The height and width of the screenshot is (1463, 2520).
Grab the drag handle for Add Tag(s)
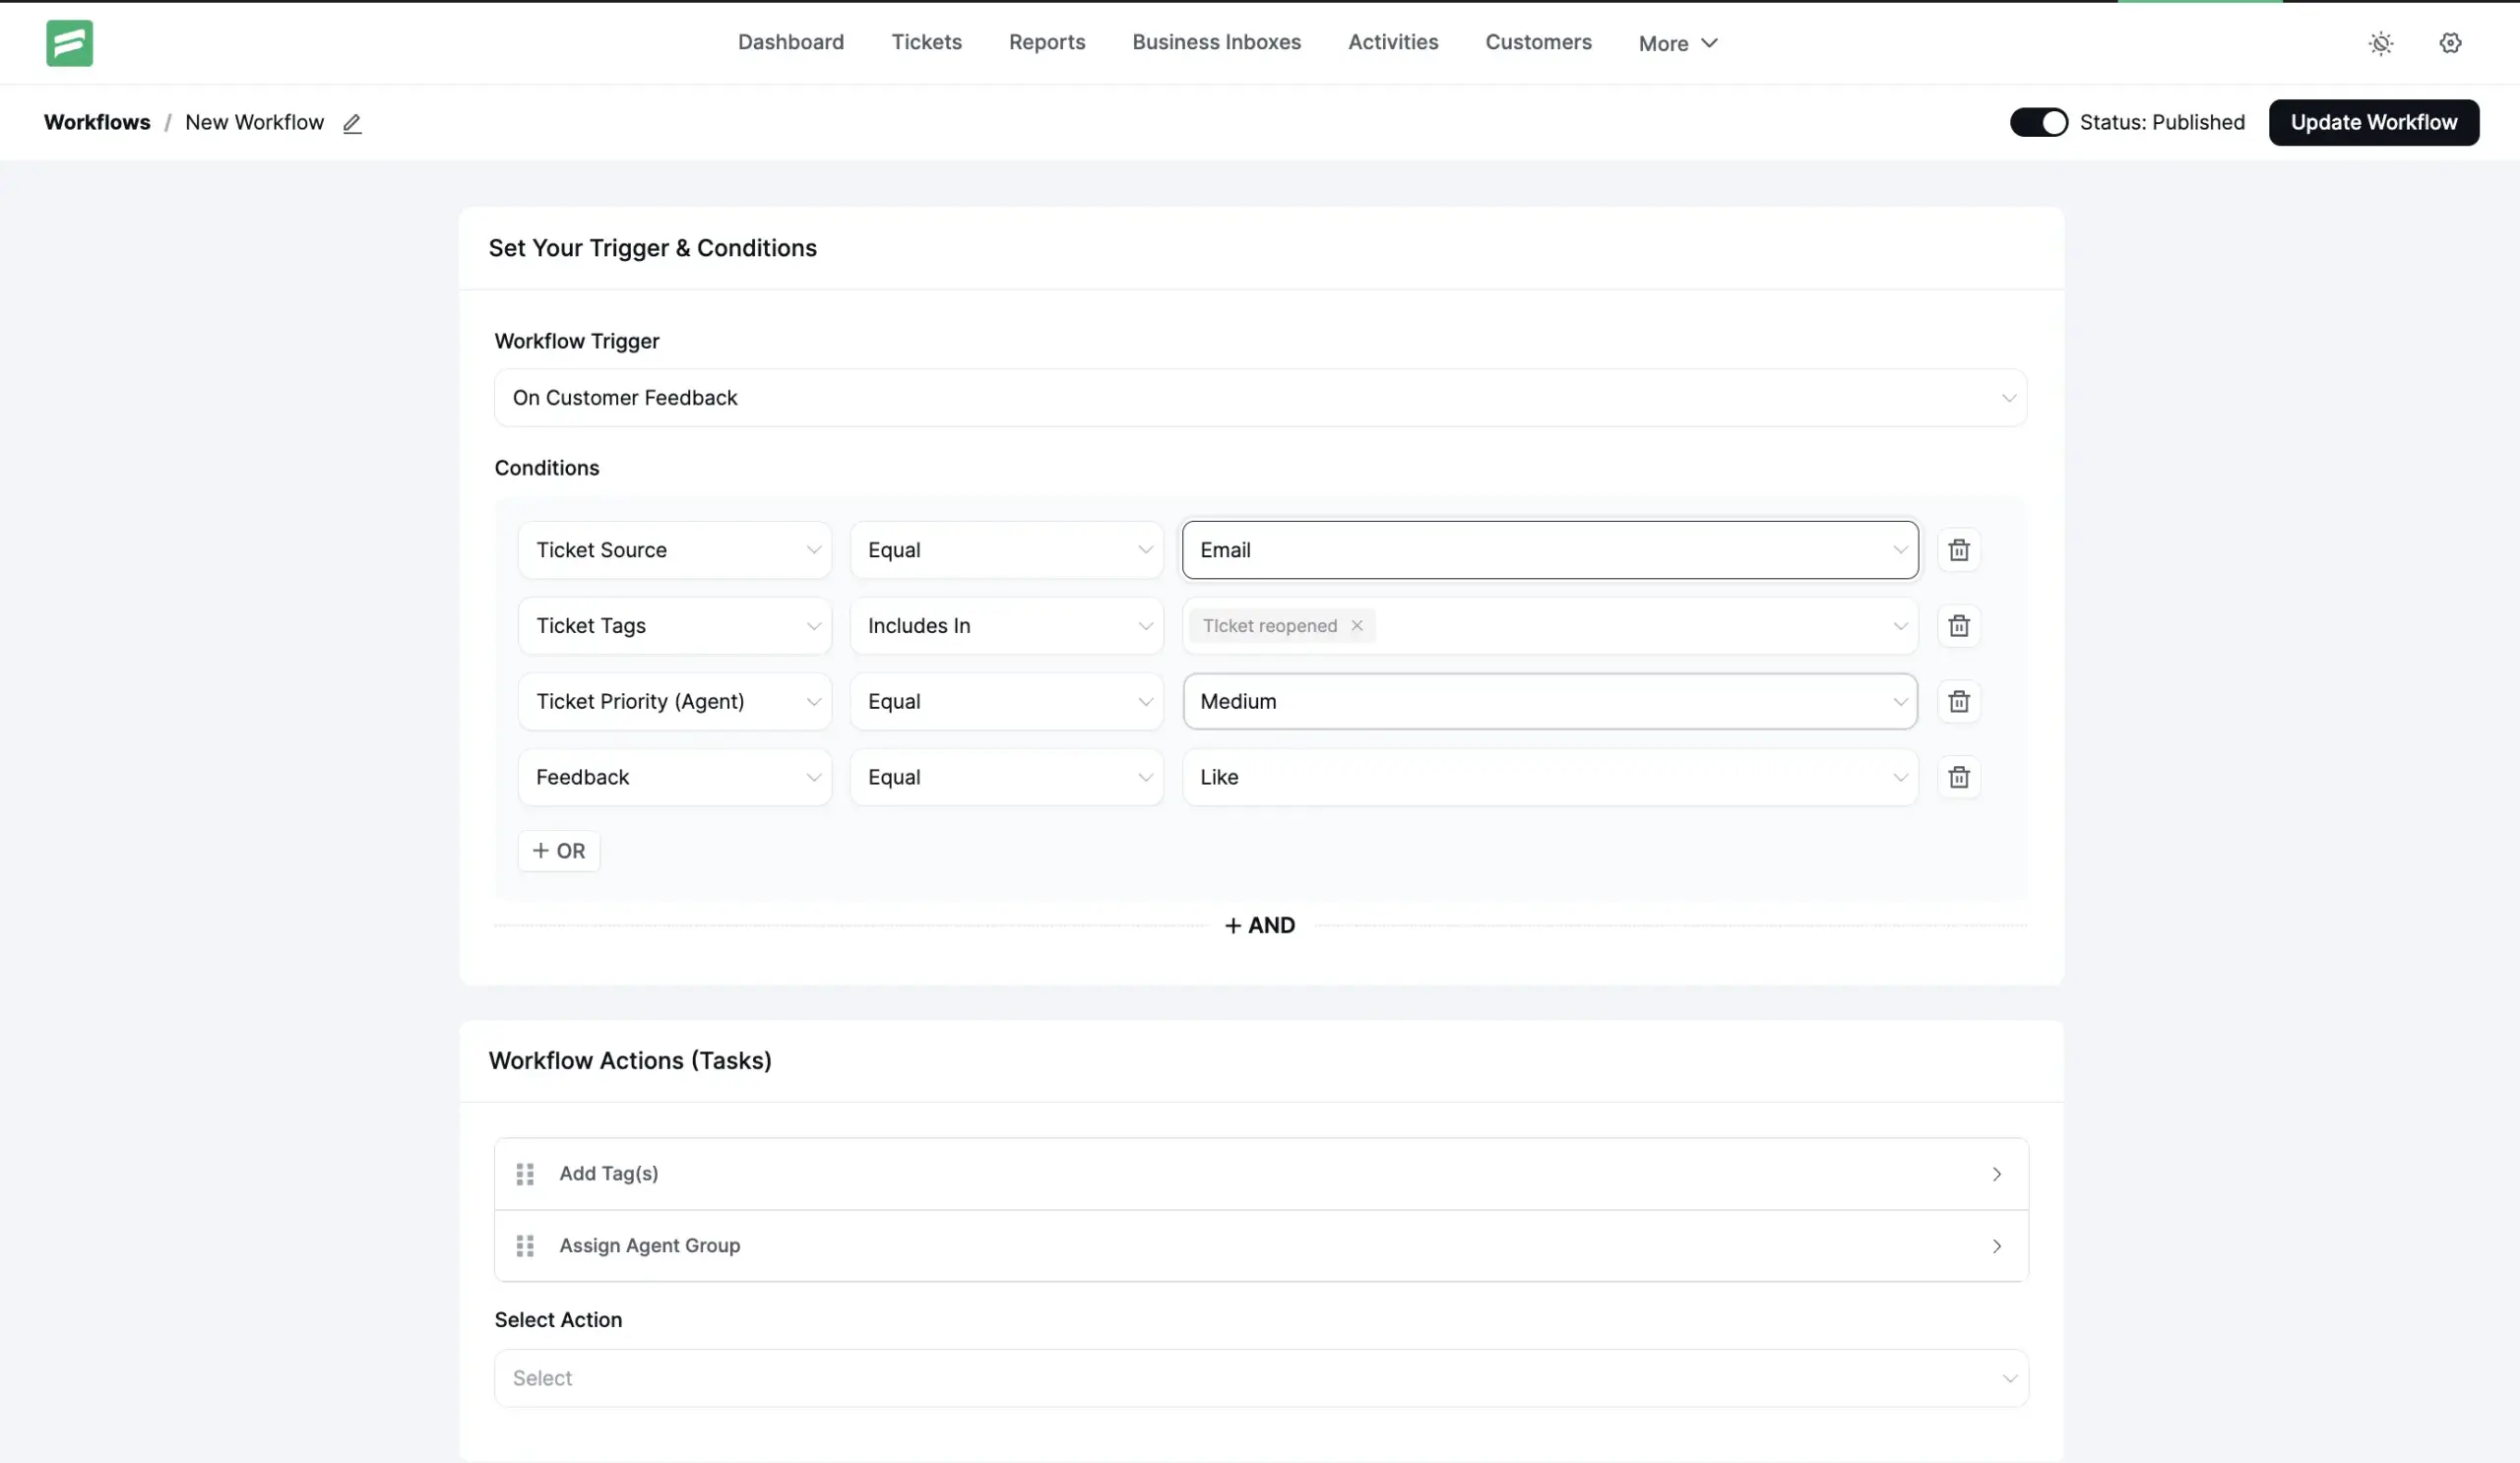525,1174
